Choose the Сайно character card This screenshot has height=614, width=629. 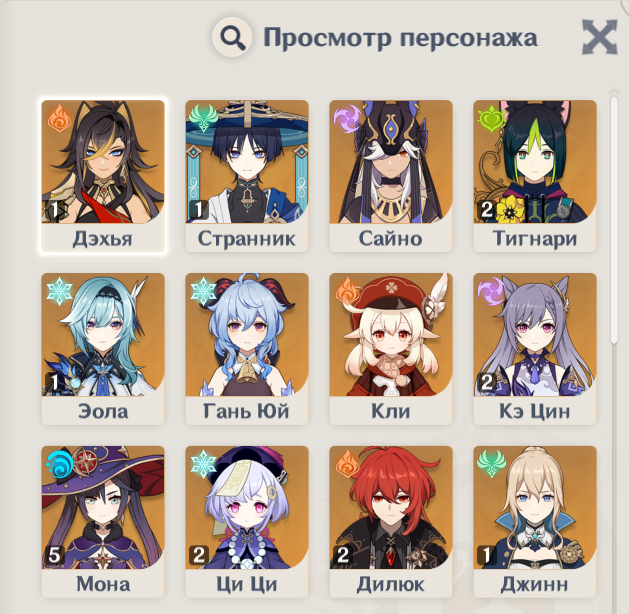391,176
